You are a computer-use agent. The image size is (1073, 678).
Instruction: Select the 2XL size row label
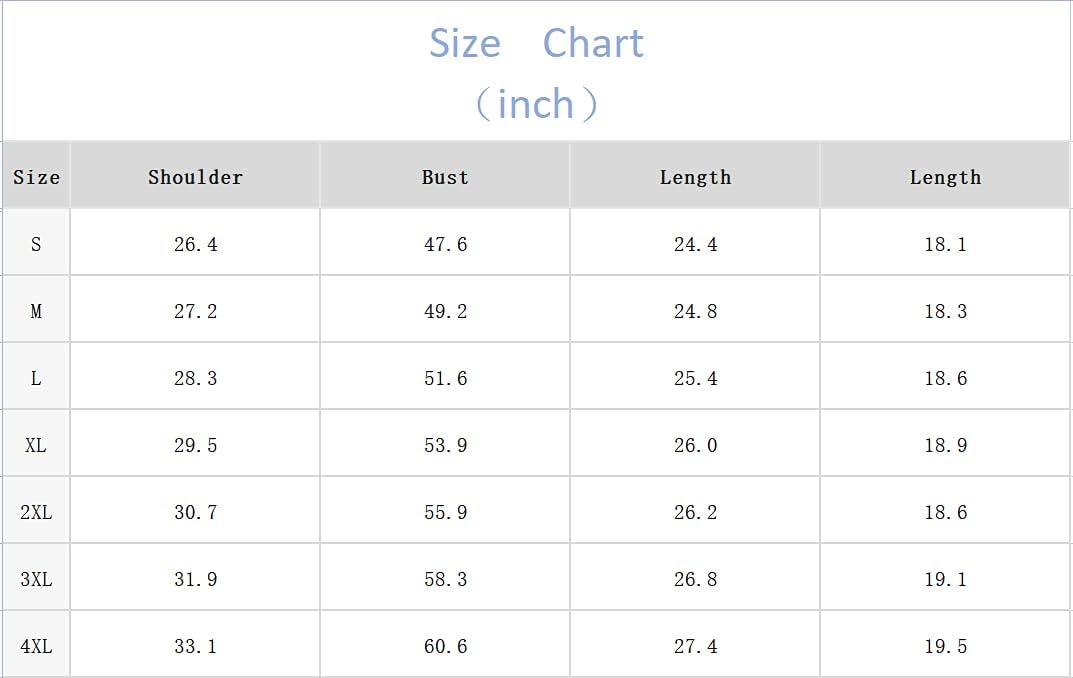click(x=36, y=512)
